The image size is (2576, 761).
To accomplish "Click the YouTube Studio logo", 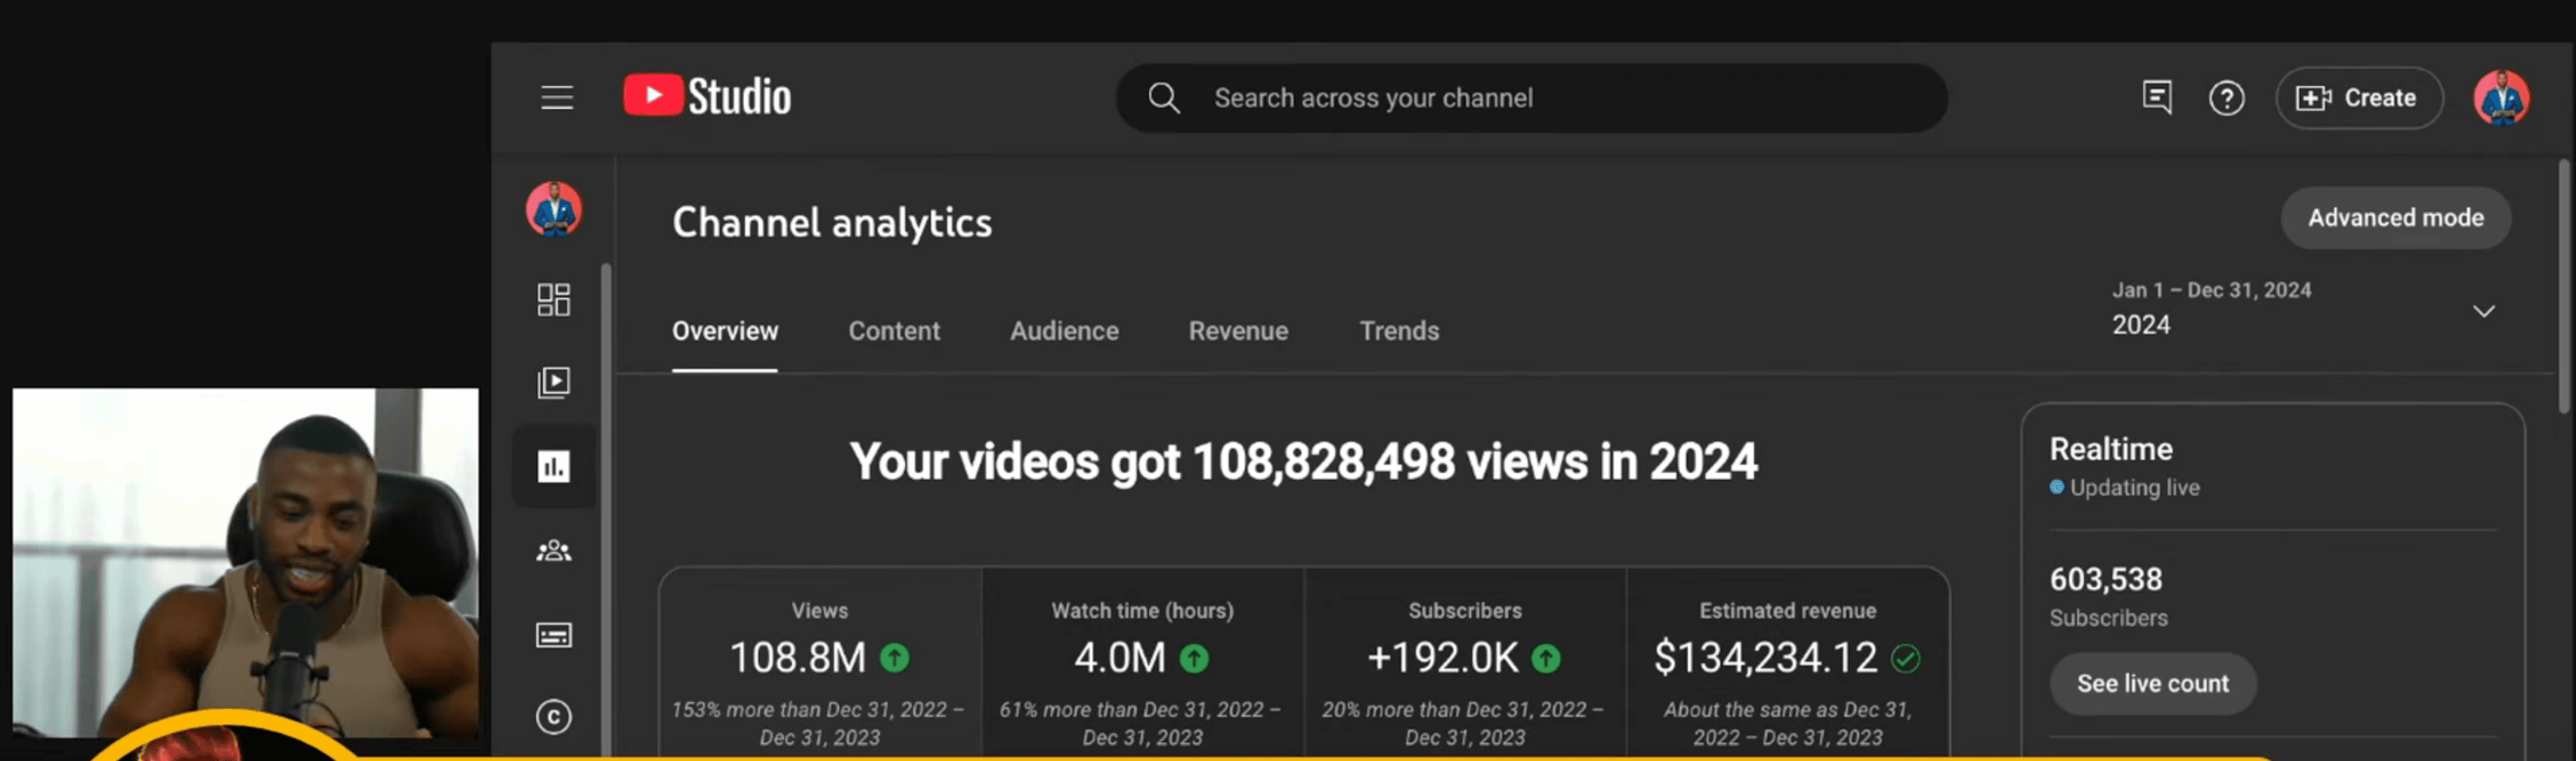I will (707, 96).
